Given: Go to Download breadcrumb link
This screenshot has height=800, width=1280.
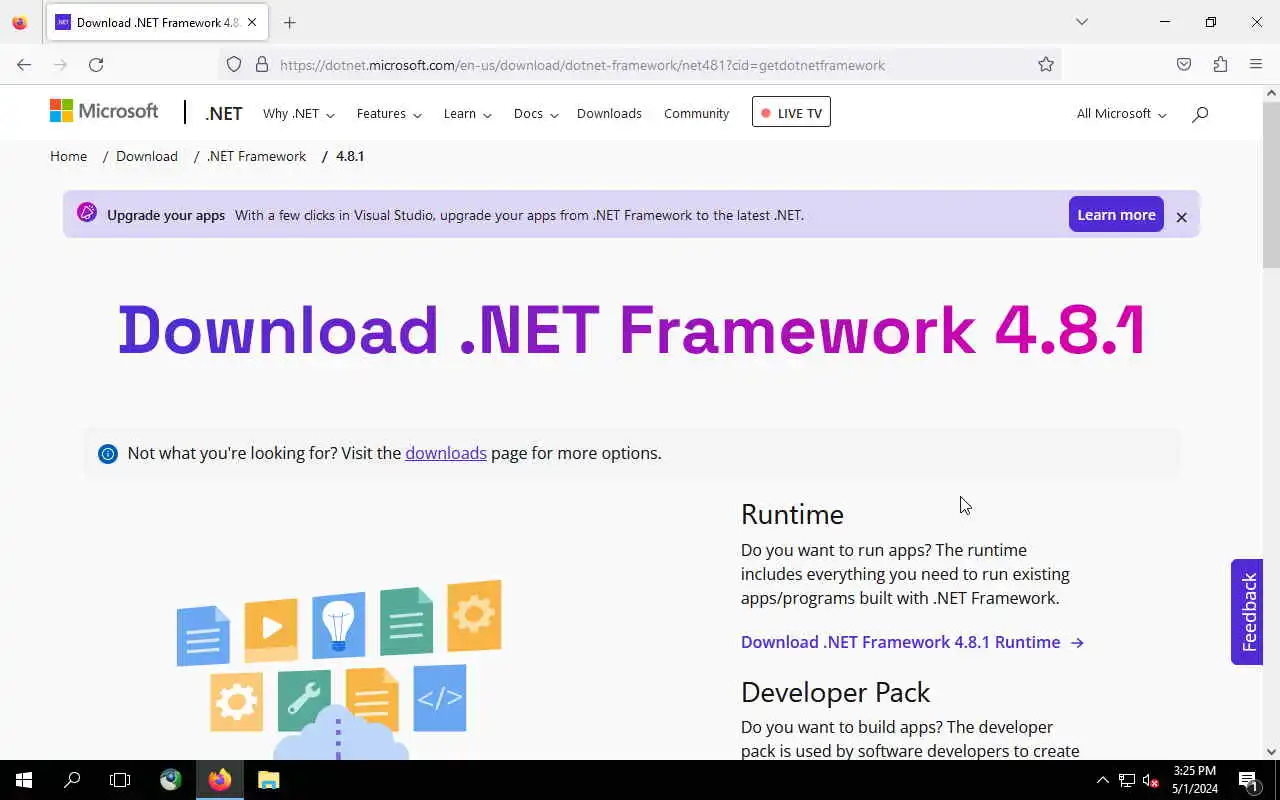Looking at the screenshot, I should click(x=147, y=156).
